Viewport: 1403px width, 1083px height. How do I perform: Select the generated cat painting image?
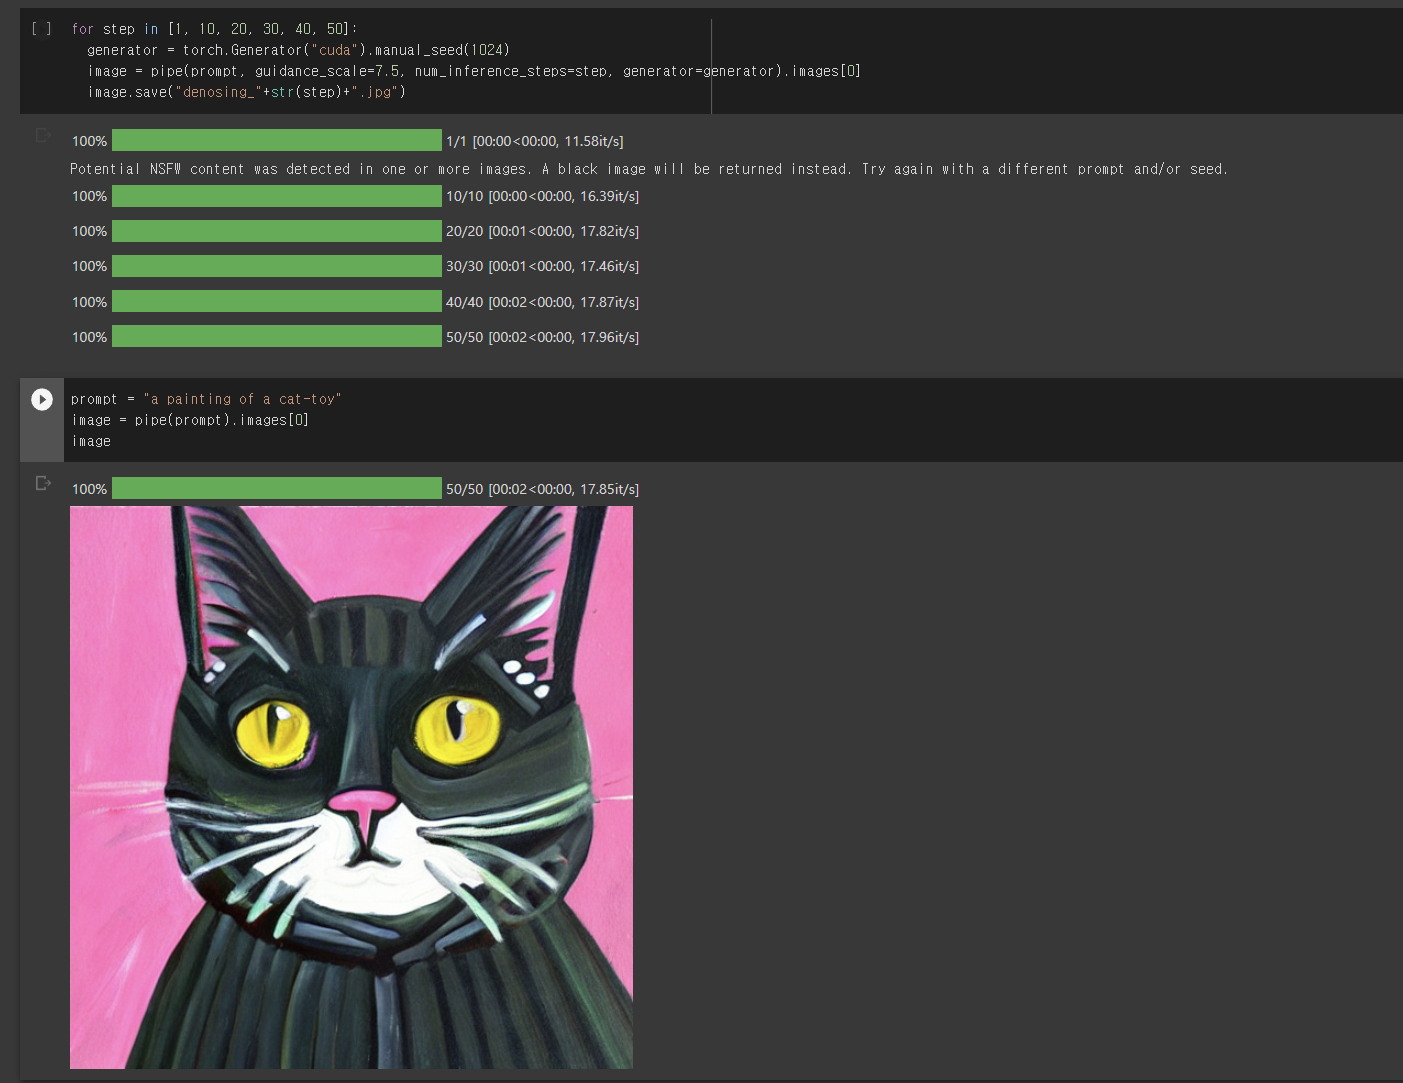(x=351, y=787)
